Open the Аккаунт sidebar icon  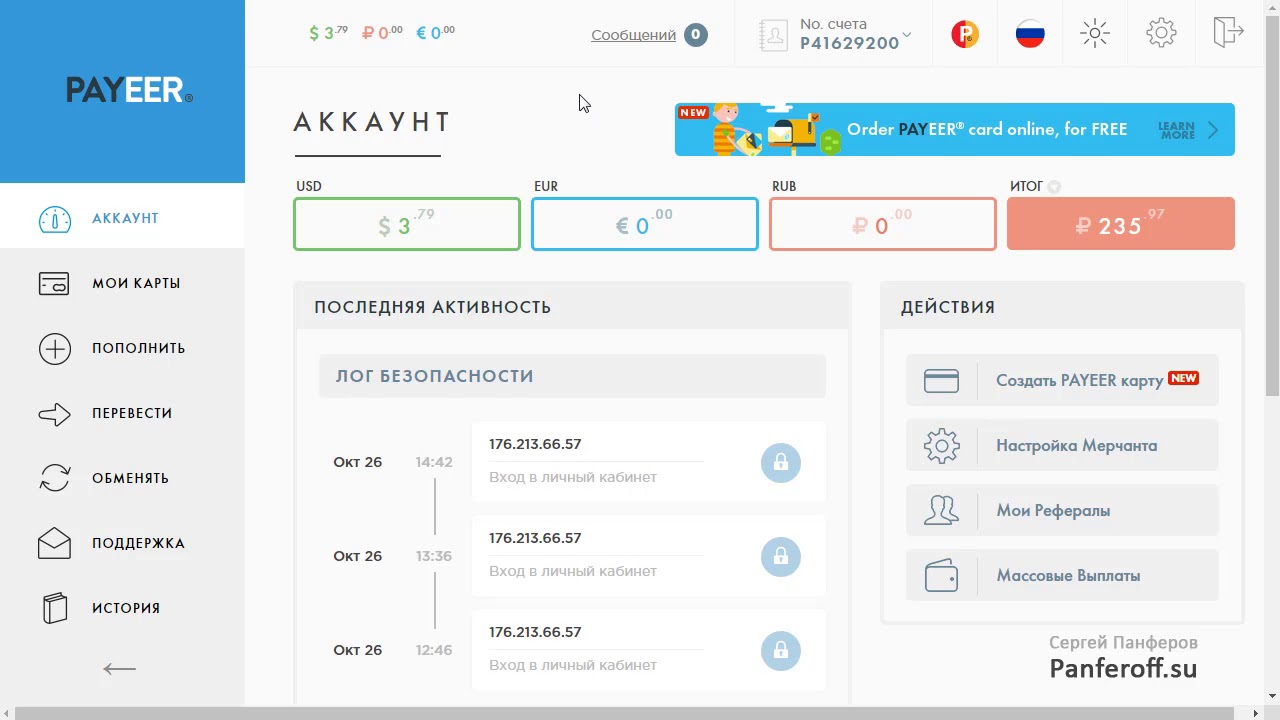(55, 219)
